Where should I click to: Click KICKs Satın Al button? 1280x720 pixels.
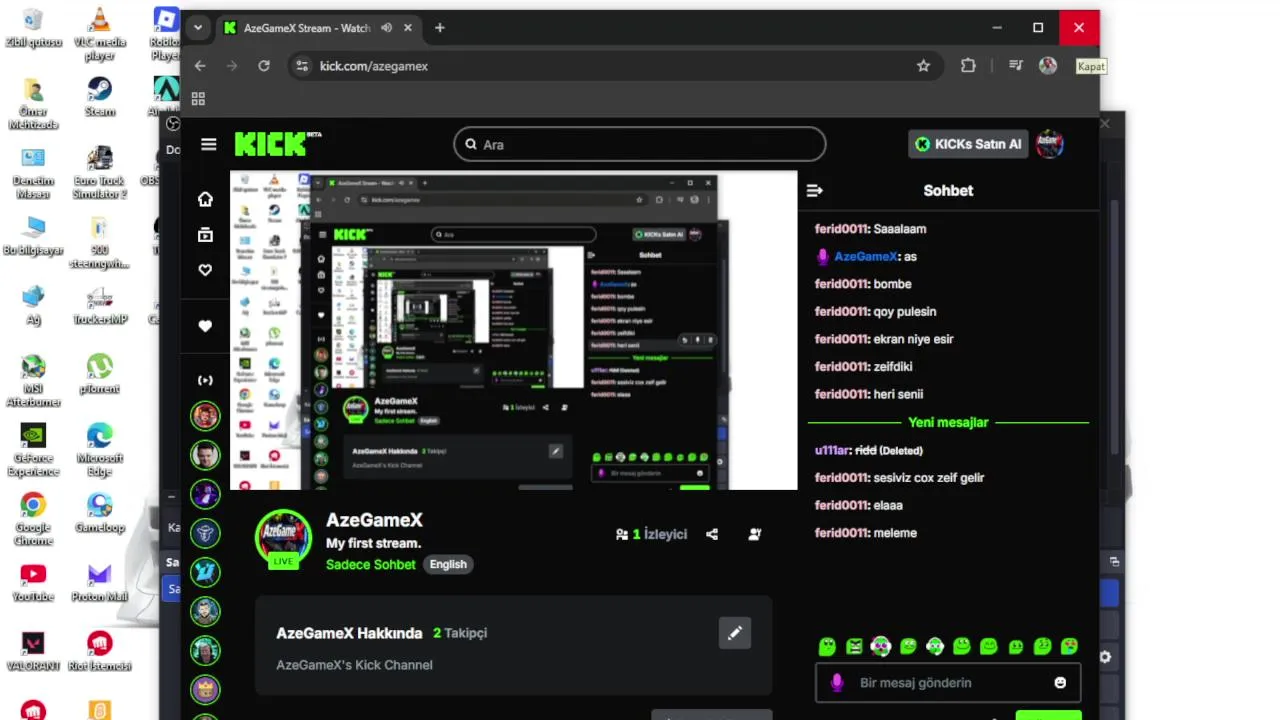click(x=968, y=144)
